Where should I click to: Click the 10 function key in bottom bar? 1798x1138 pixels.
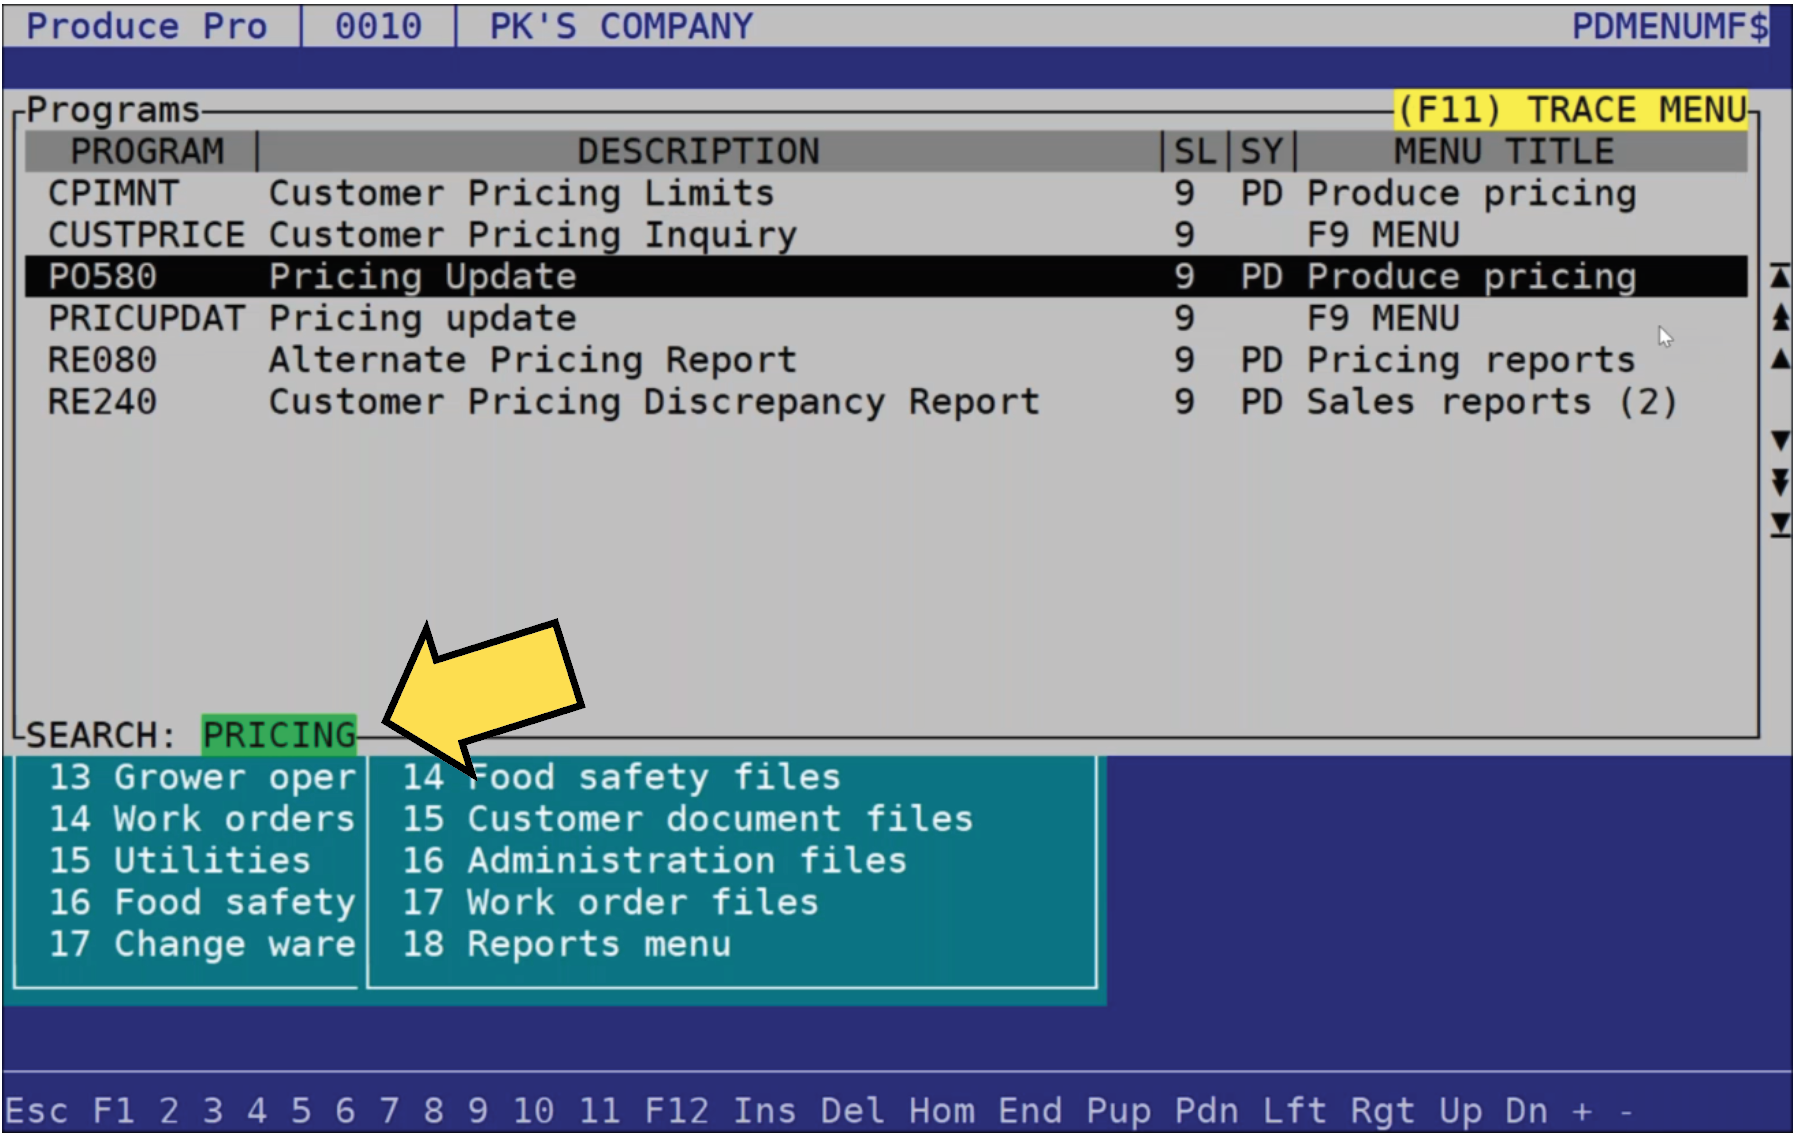coord(533,1111)
